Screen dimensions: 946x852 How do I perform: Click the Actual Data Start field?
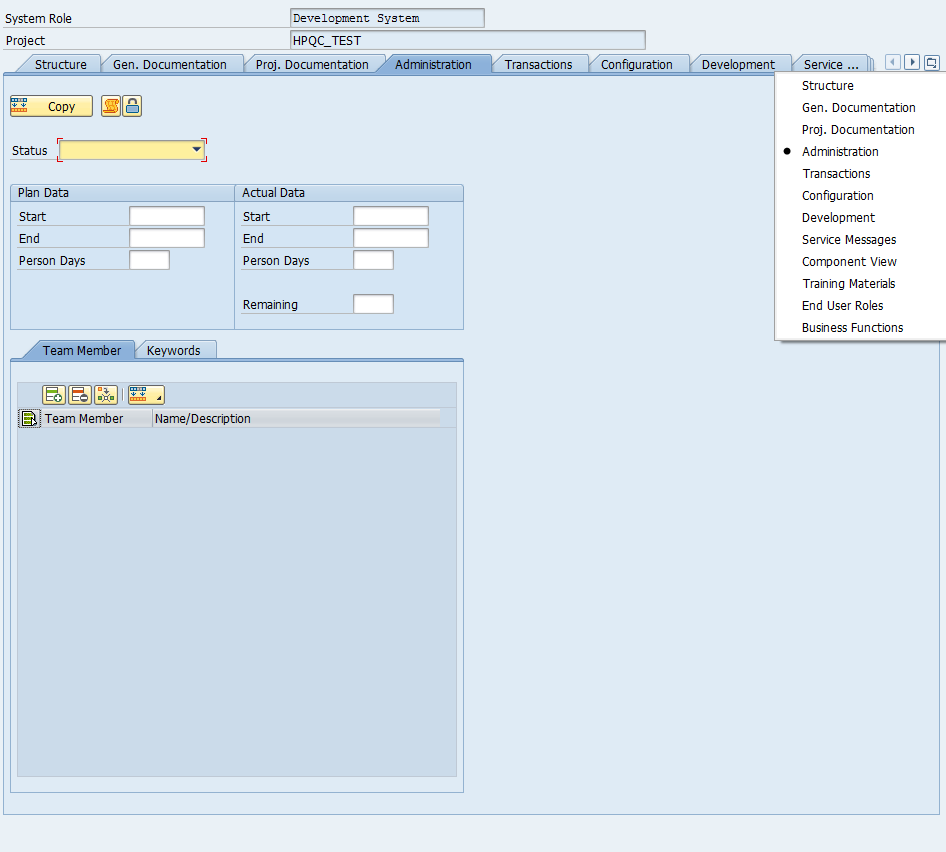[x=391, y=216]
